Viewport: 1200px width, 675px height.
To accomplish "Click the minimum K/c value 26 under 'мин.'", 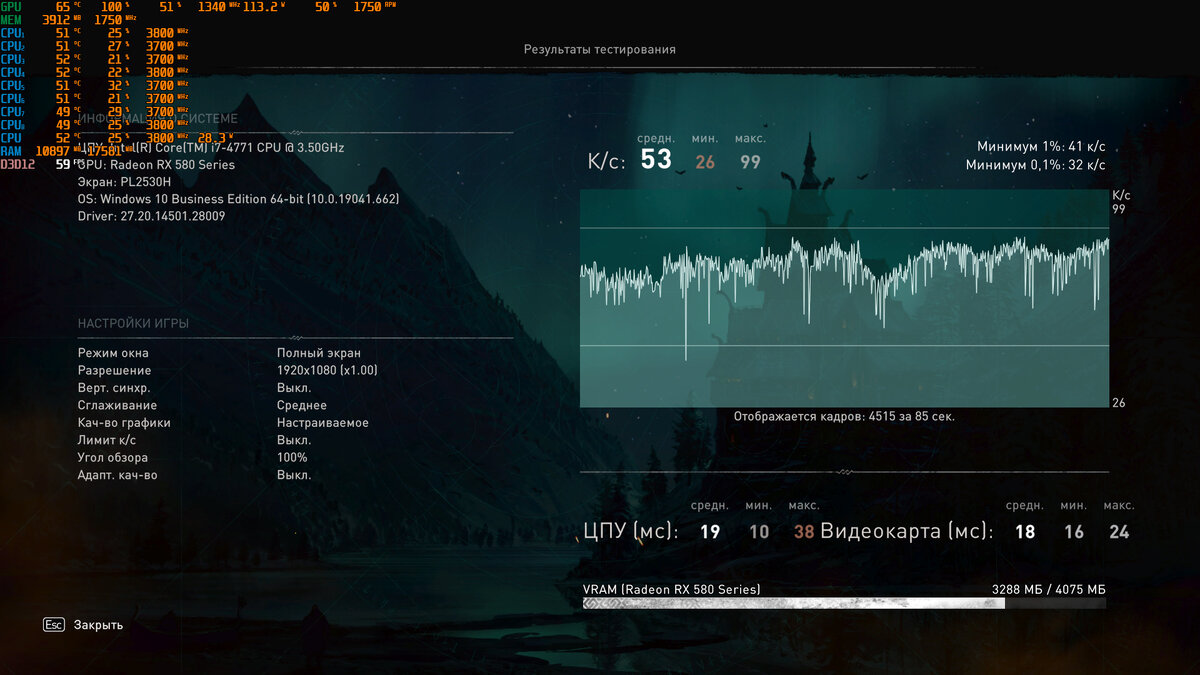I will [705, 162].
